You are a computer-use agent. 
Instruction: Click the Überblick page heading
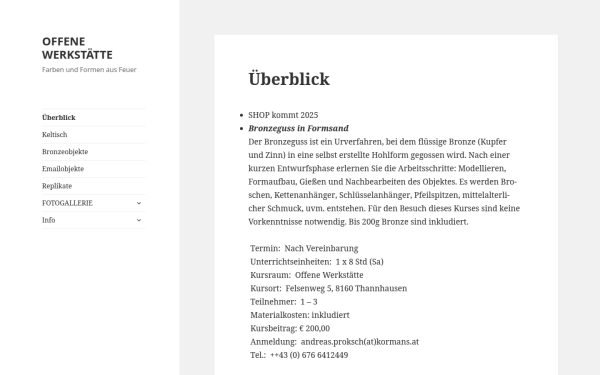tap(289, 79)
